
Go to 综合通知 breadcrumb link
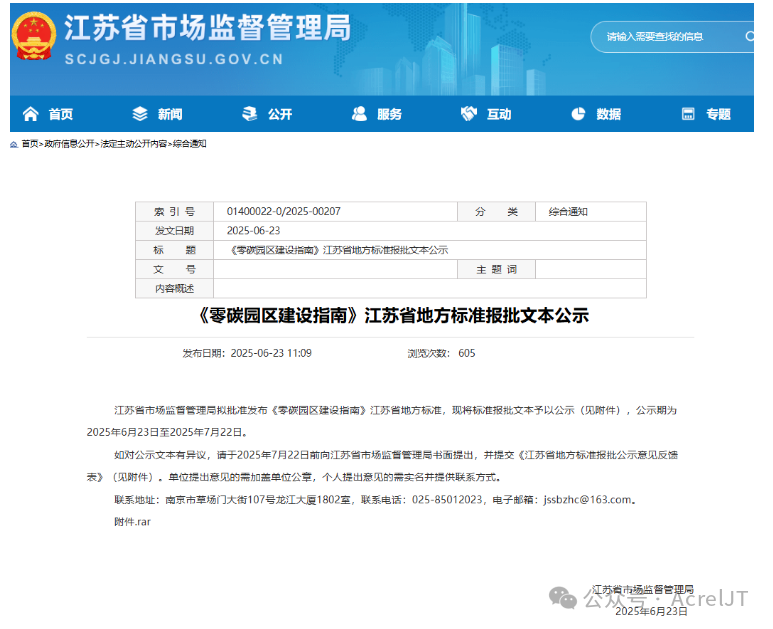(189, 144)
